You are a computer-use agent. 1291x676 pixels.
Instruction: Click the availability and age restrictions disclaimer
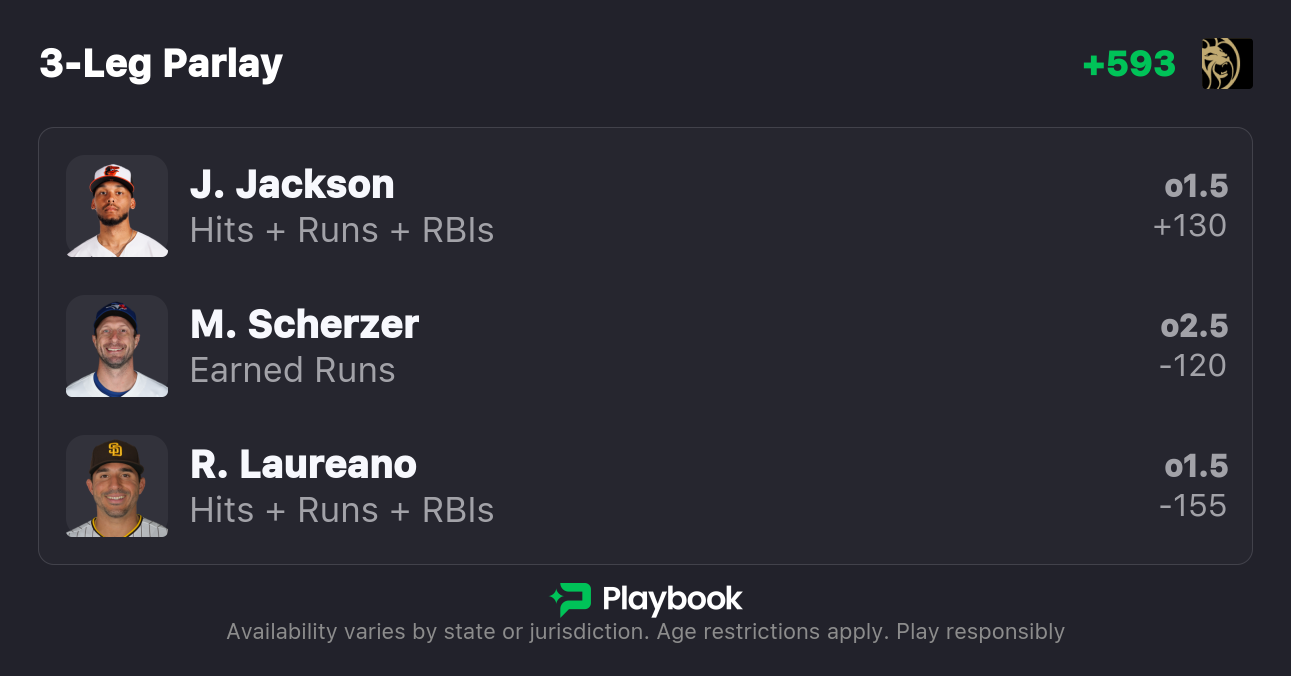(645, 632)
